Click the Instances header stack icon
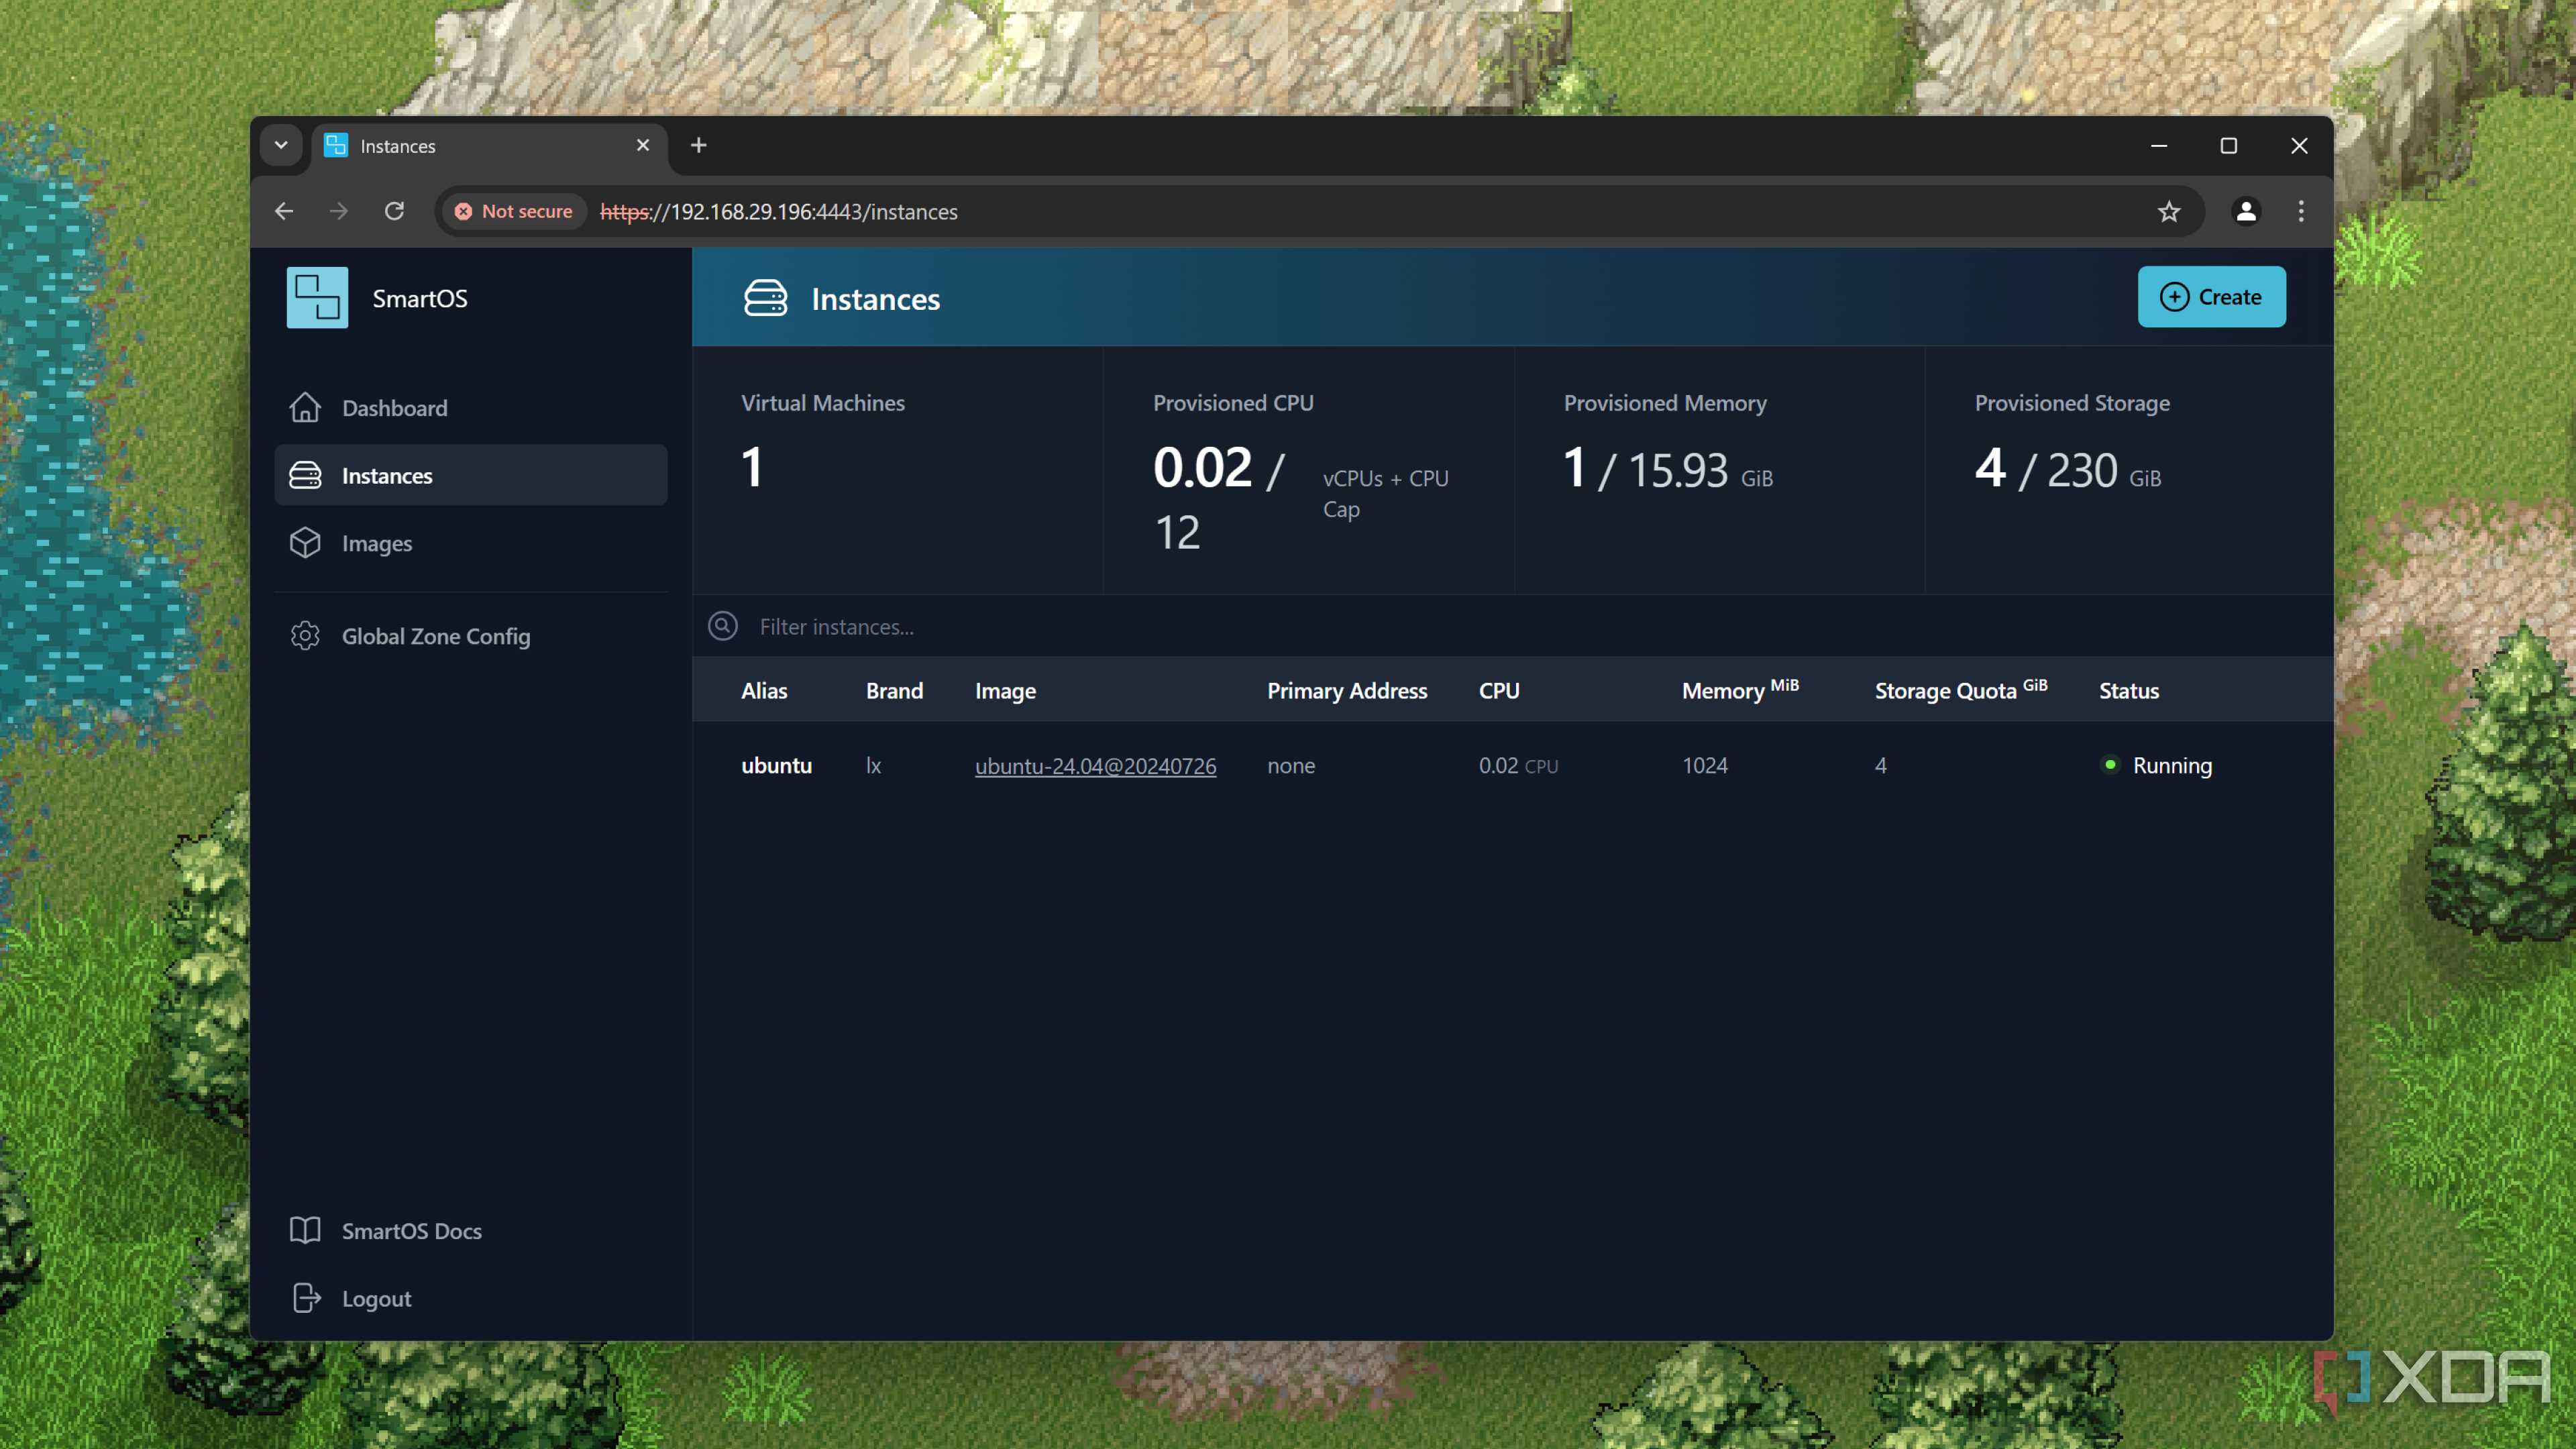This screenshot has width=2576, height=1449. click(766, 298)
